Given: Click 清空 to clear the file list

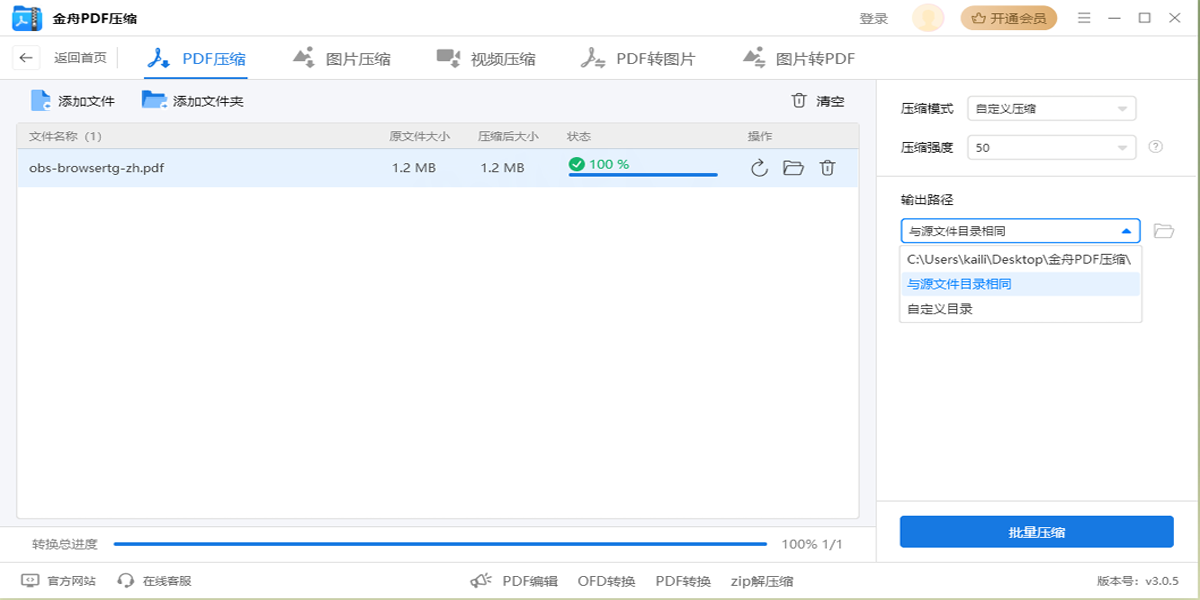Looking at the screenshot, I should 818,101.
